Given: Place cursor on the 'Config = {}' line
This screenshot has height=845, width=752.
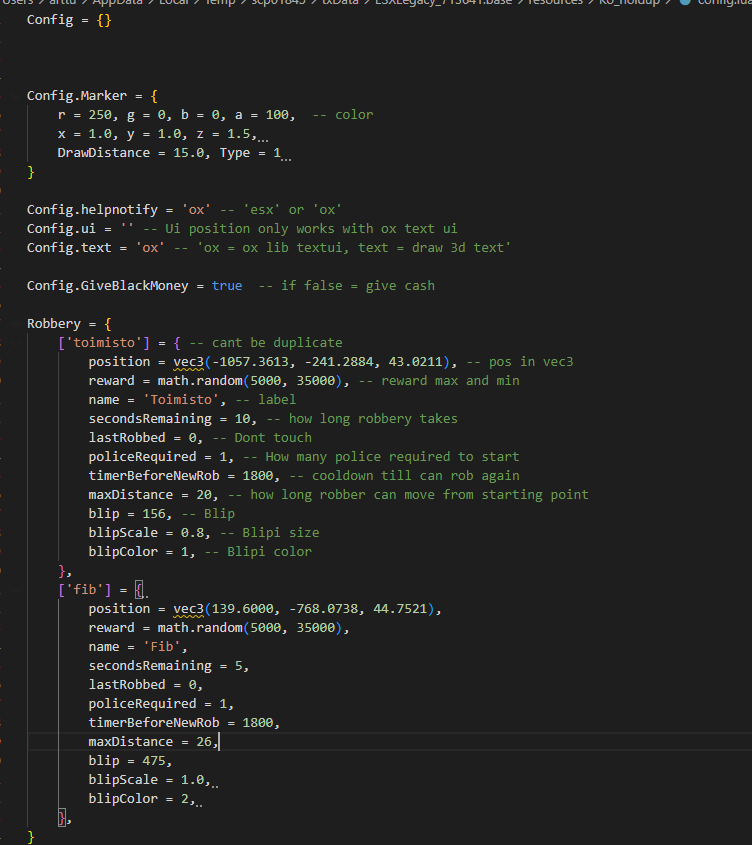Looking at the screenshot, I should (x=69, y=20).
